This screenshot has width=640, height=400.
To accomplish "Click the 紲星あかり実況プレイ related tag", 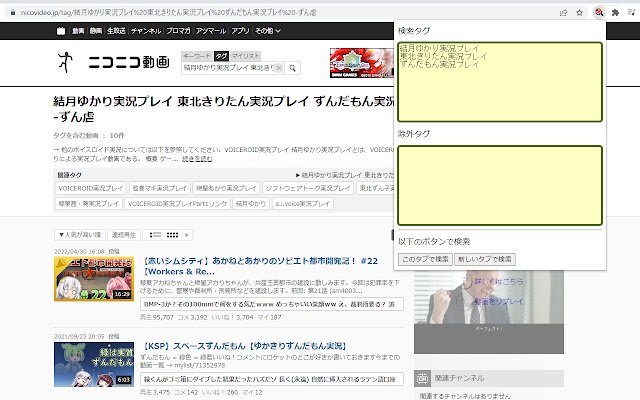I will [x=226, y=188].
